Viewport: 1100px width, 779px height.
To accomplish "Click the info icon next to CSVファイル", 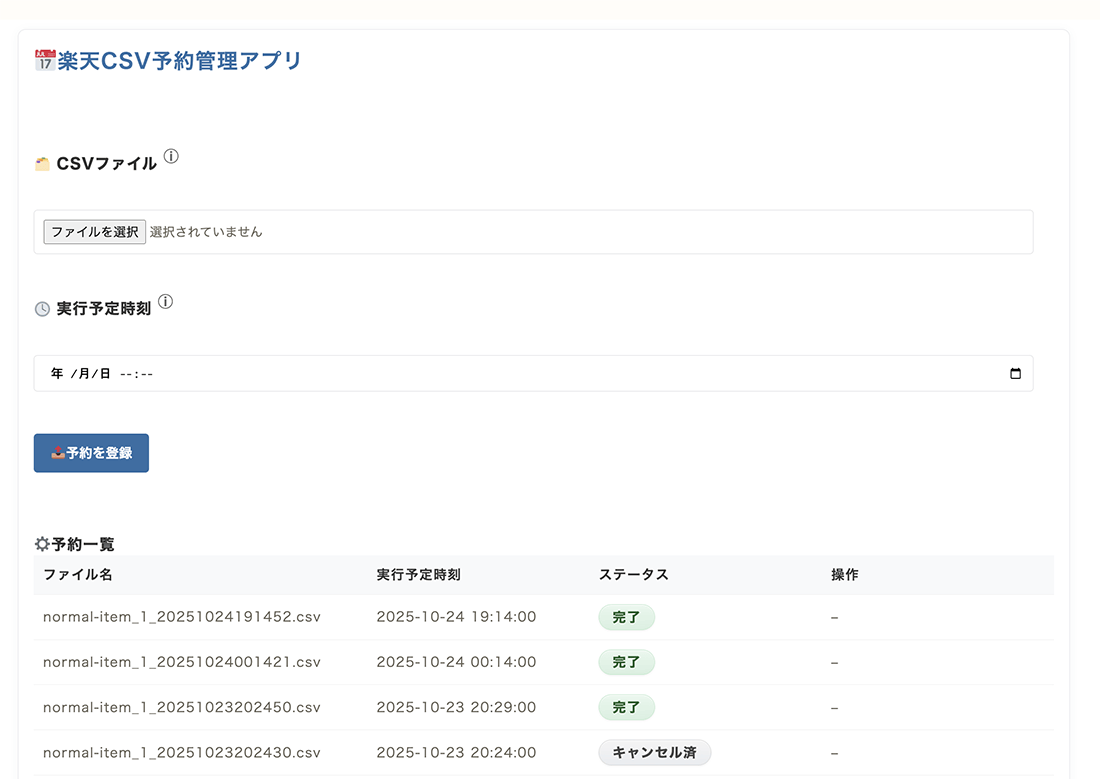I will pyautogui.click(x=171, y=156).
